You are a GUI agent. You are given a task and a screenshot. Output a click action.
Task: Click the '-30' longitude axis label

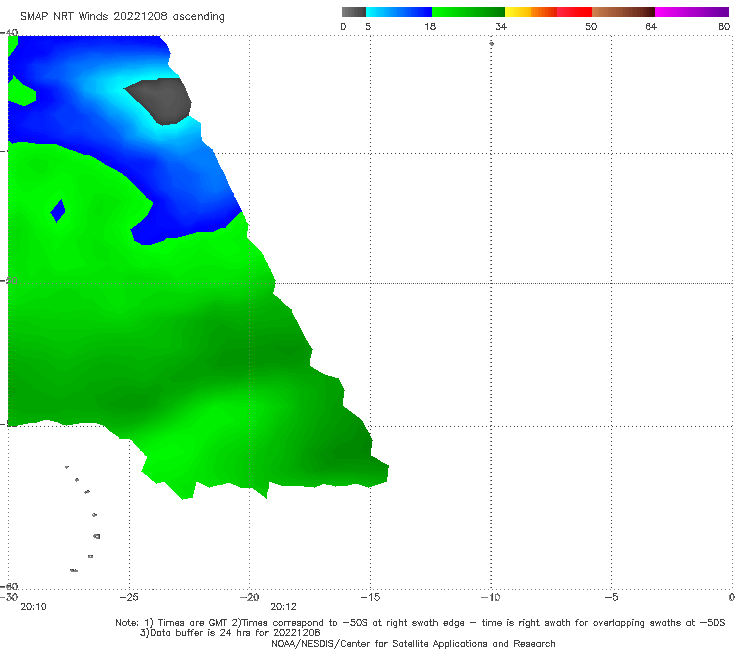pyautogui.click(x=9, y=597)
